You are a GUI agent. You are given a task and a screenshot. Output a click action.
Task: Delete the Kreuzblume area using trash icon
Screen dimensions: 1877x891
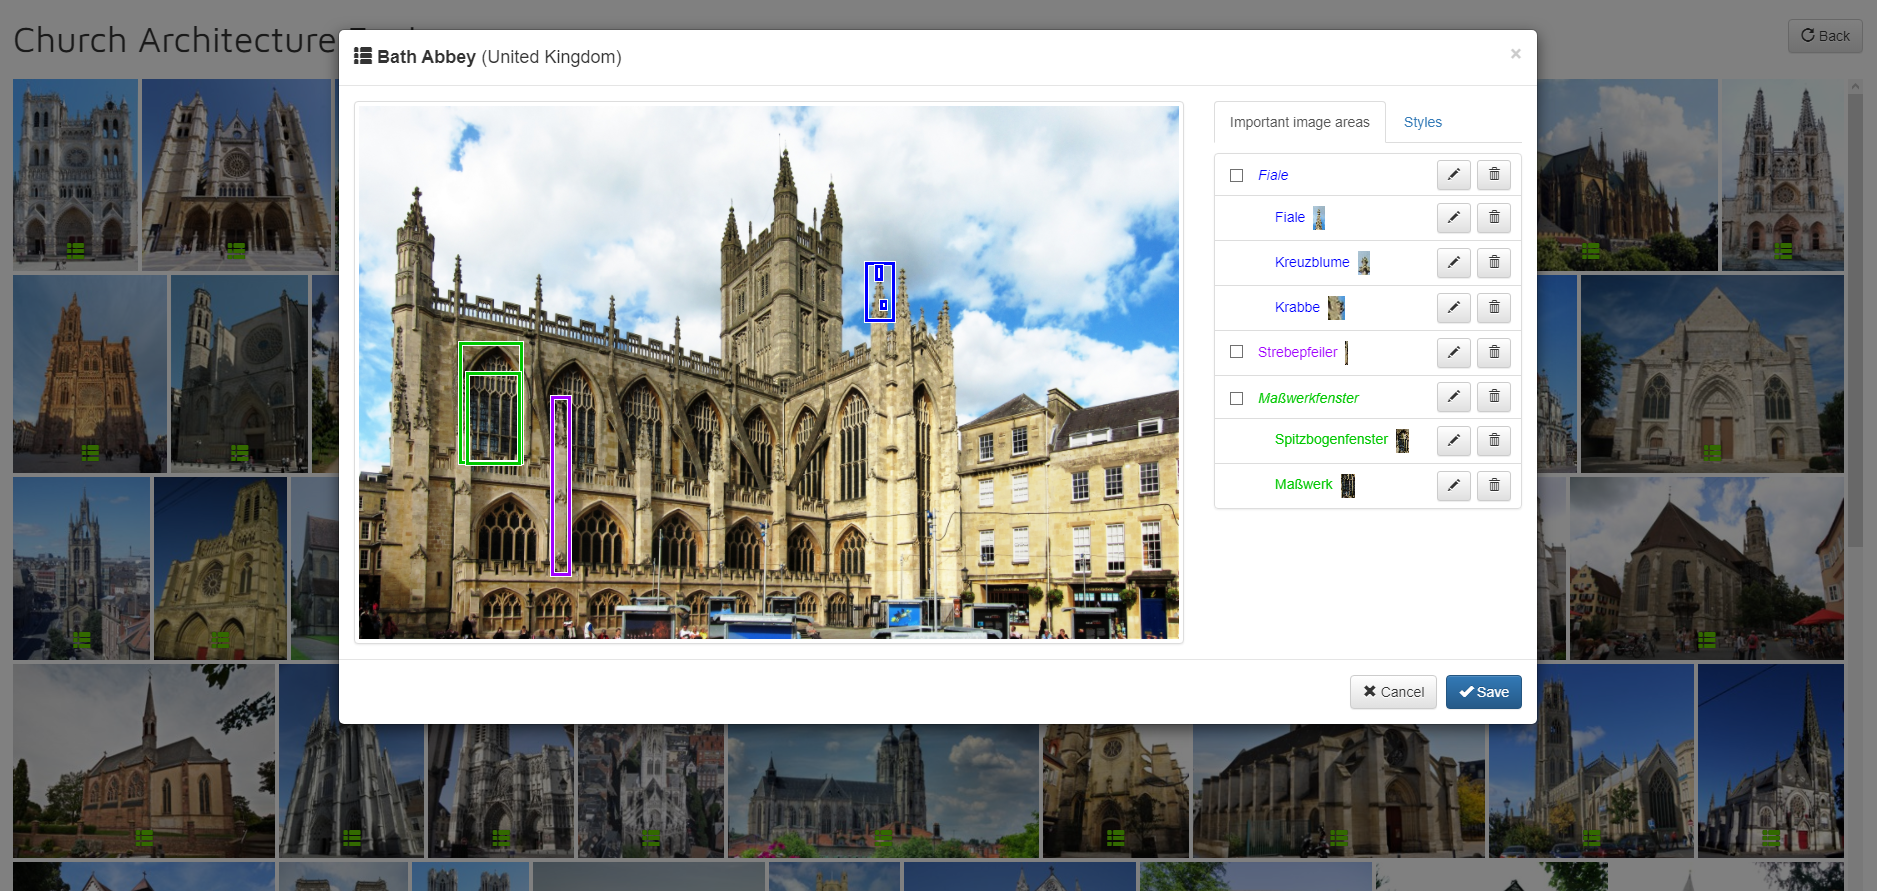(x=1494, y=263)
